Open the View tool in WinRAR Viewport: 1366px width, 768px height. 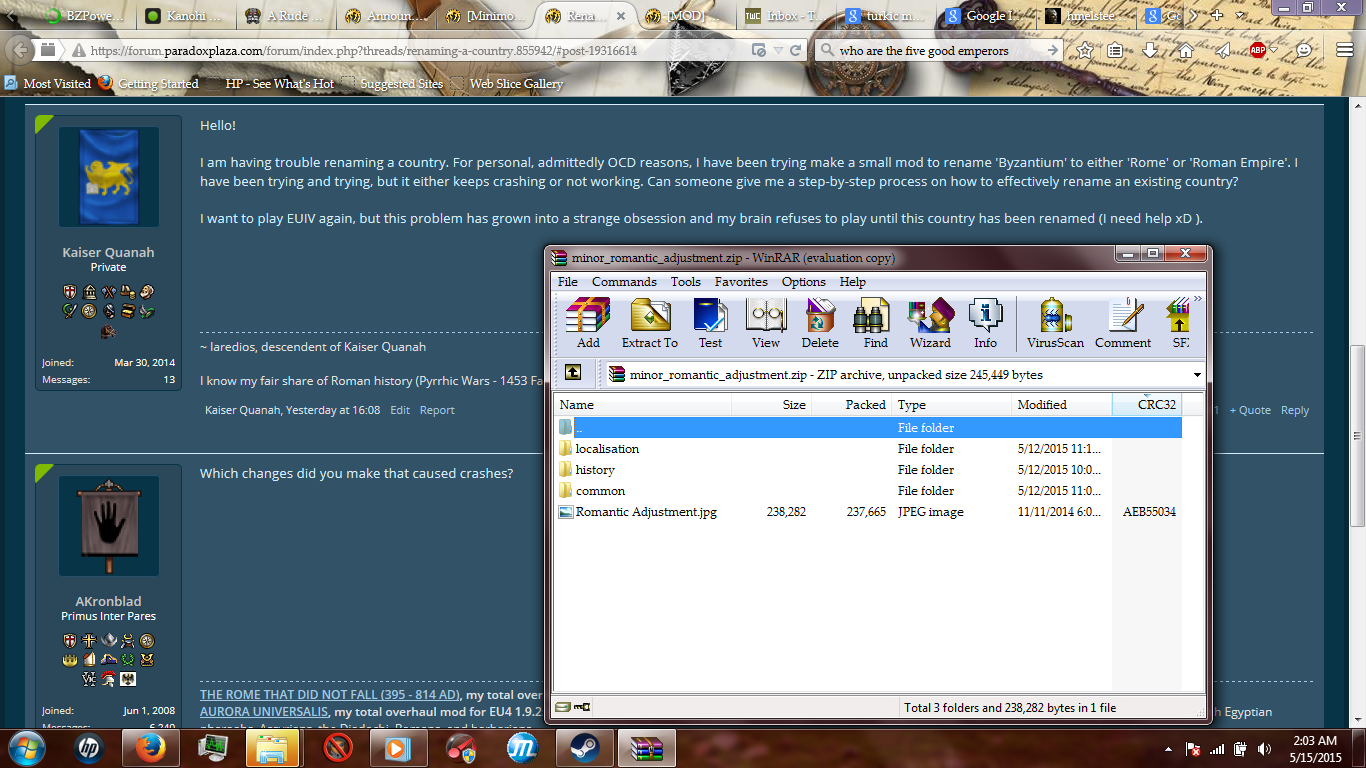pyautogui.click(x=766, y=324)
